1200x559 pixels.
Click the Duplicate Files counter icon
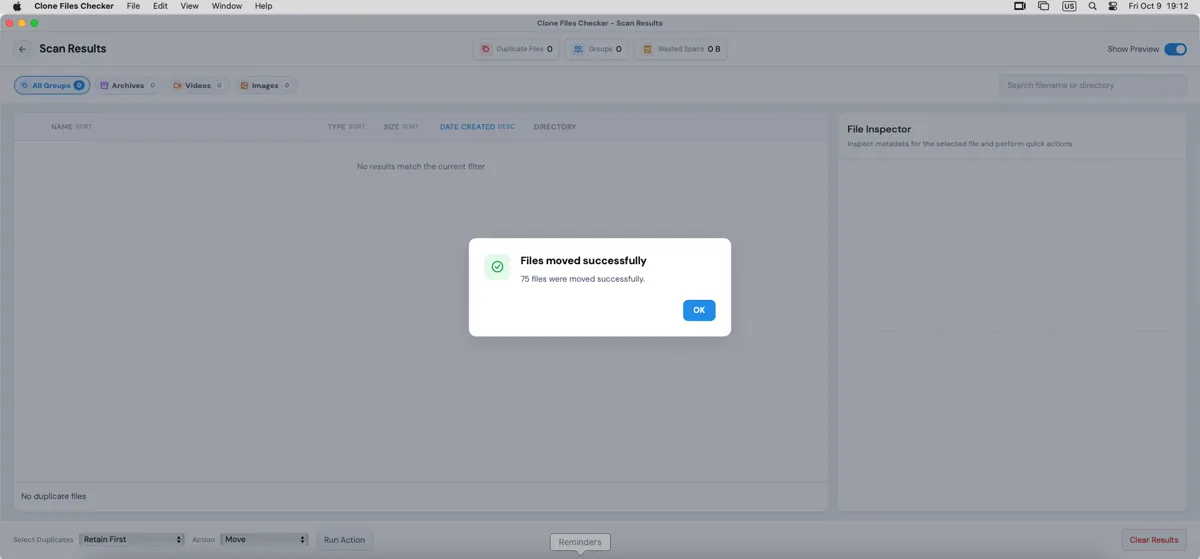486,49
